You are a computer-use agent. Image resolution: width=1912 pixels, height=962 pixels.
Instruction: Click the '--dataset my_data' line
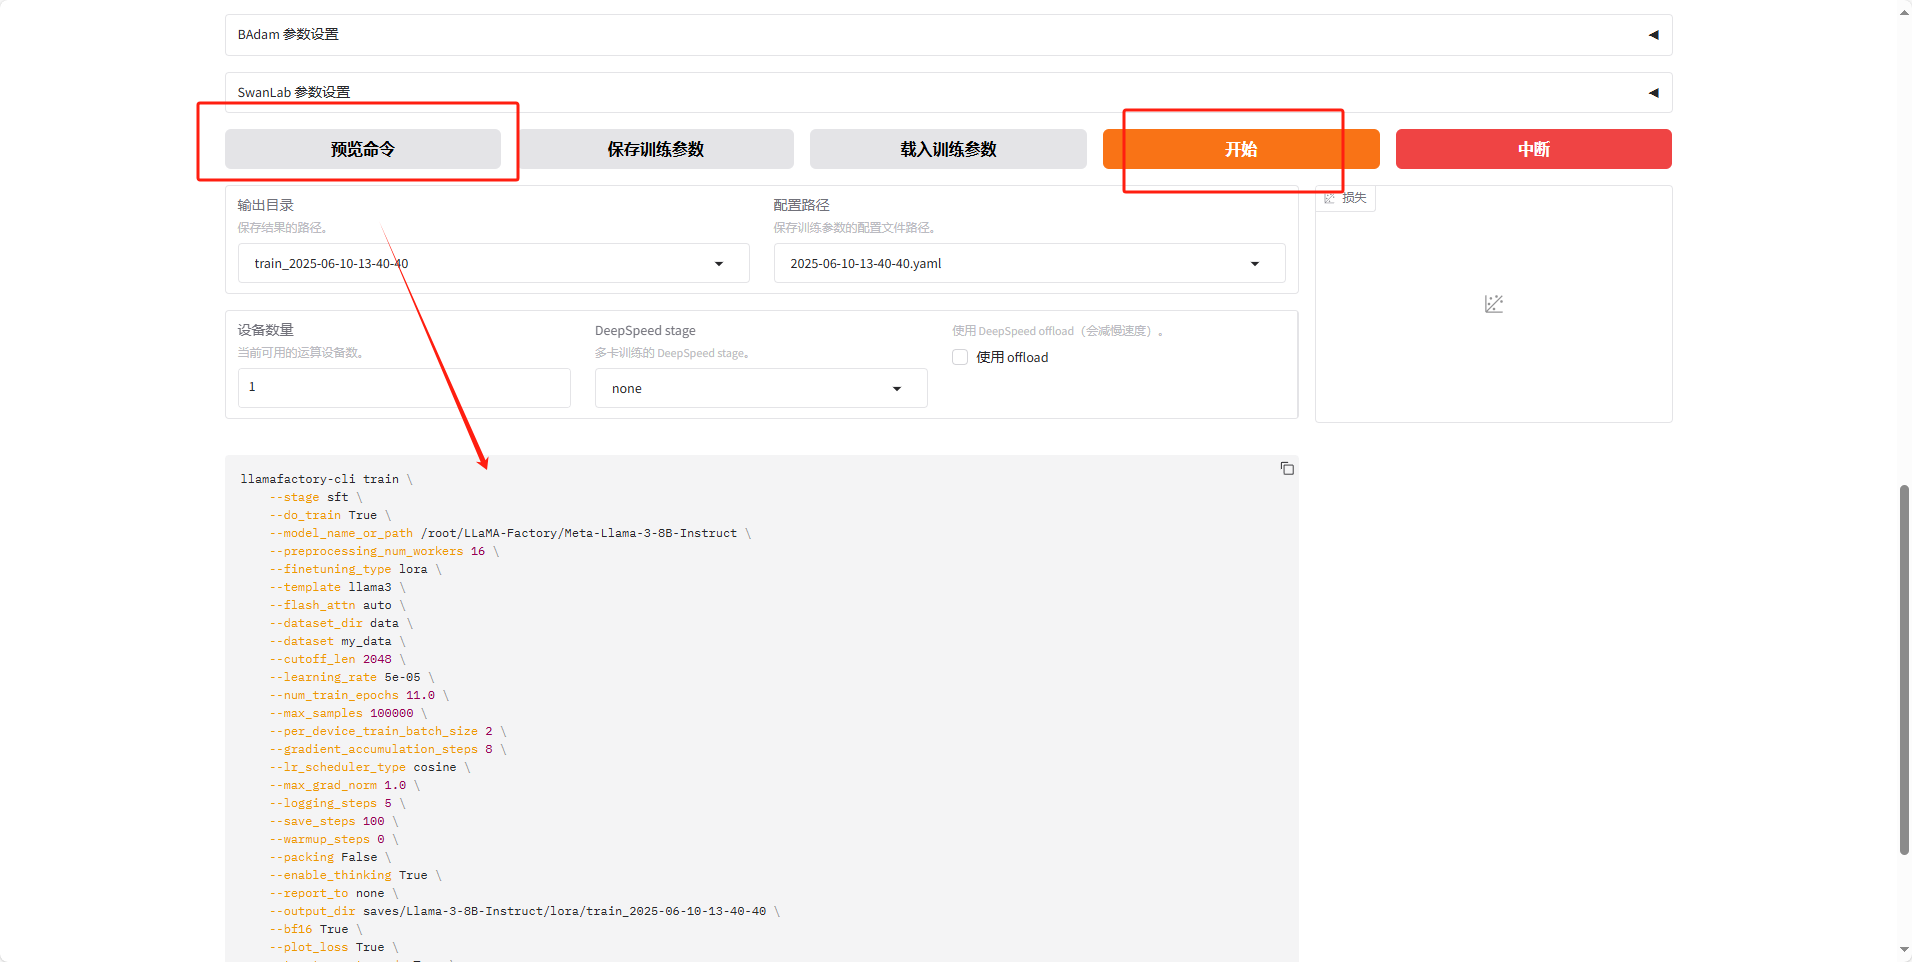337,641
